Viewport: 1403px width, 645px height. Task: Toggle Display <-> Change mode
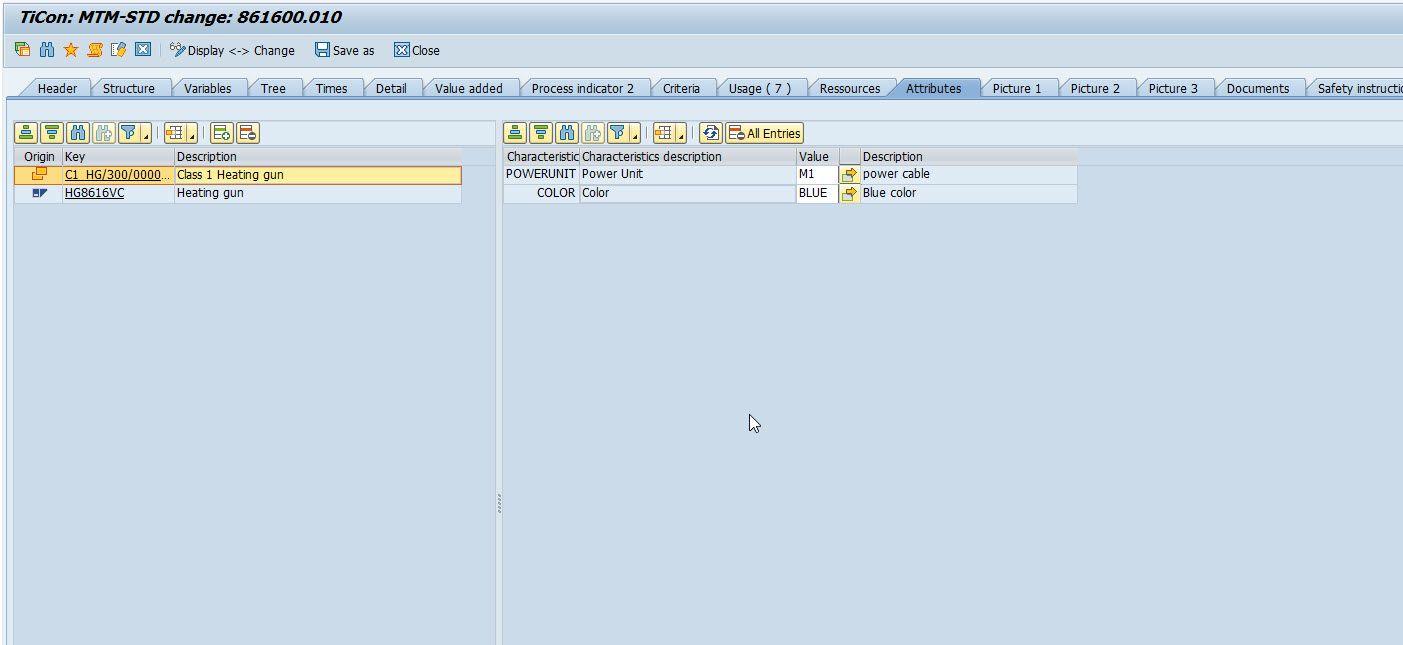click(x=232, y=50)
